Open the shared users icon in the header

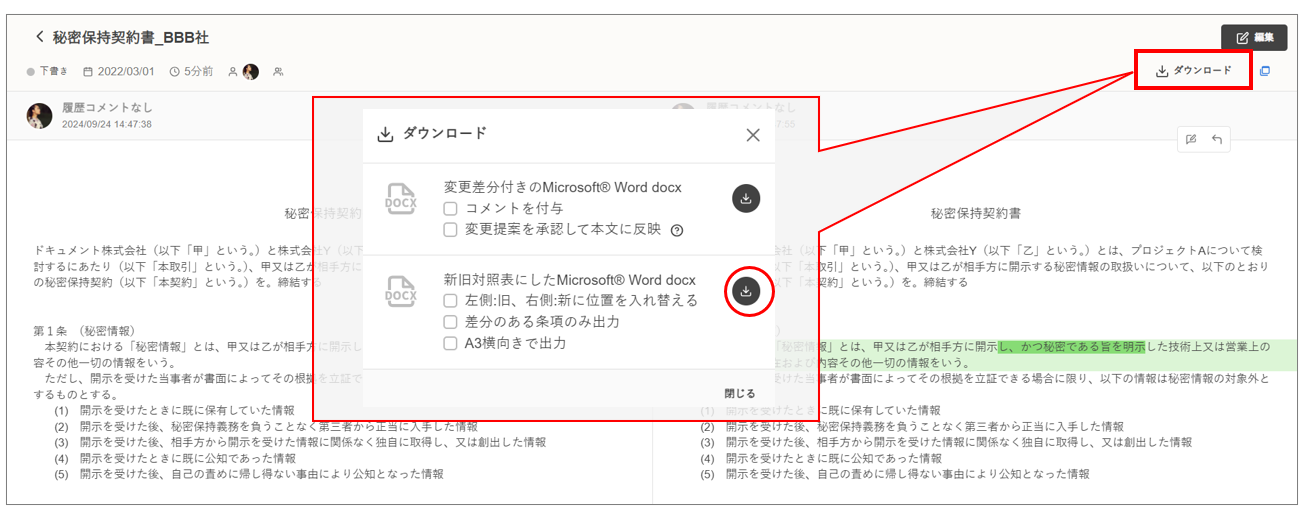pos(278,72)
